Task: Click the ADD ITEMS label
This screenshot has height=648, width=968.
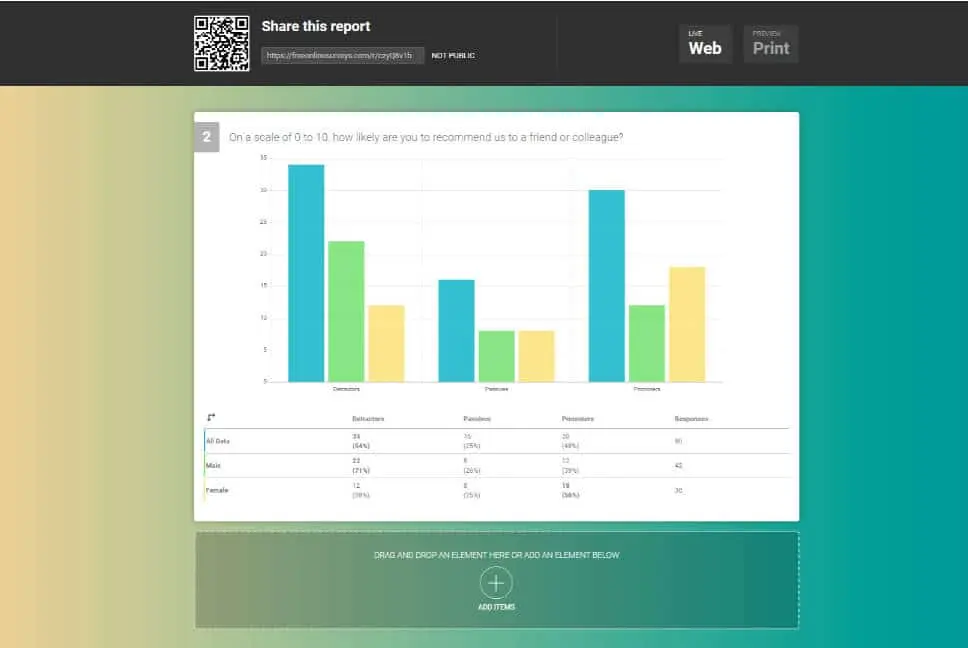Action: pos(496,607)
